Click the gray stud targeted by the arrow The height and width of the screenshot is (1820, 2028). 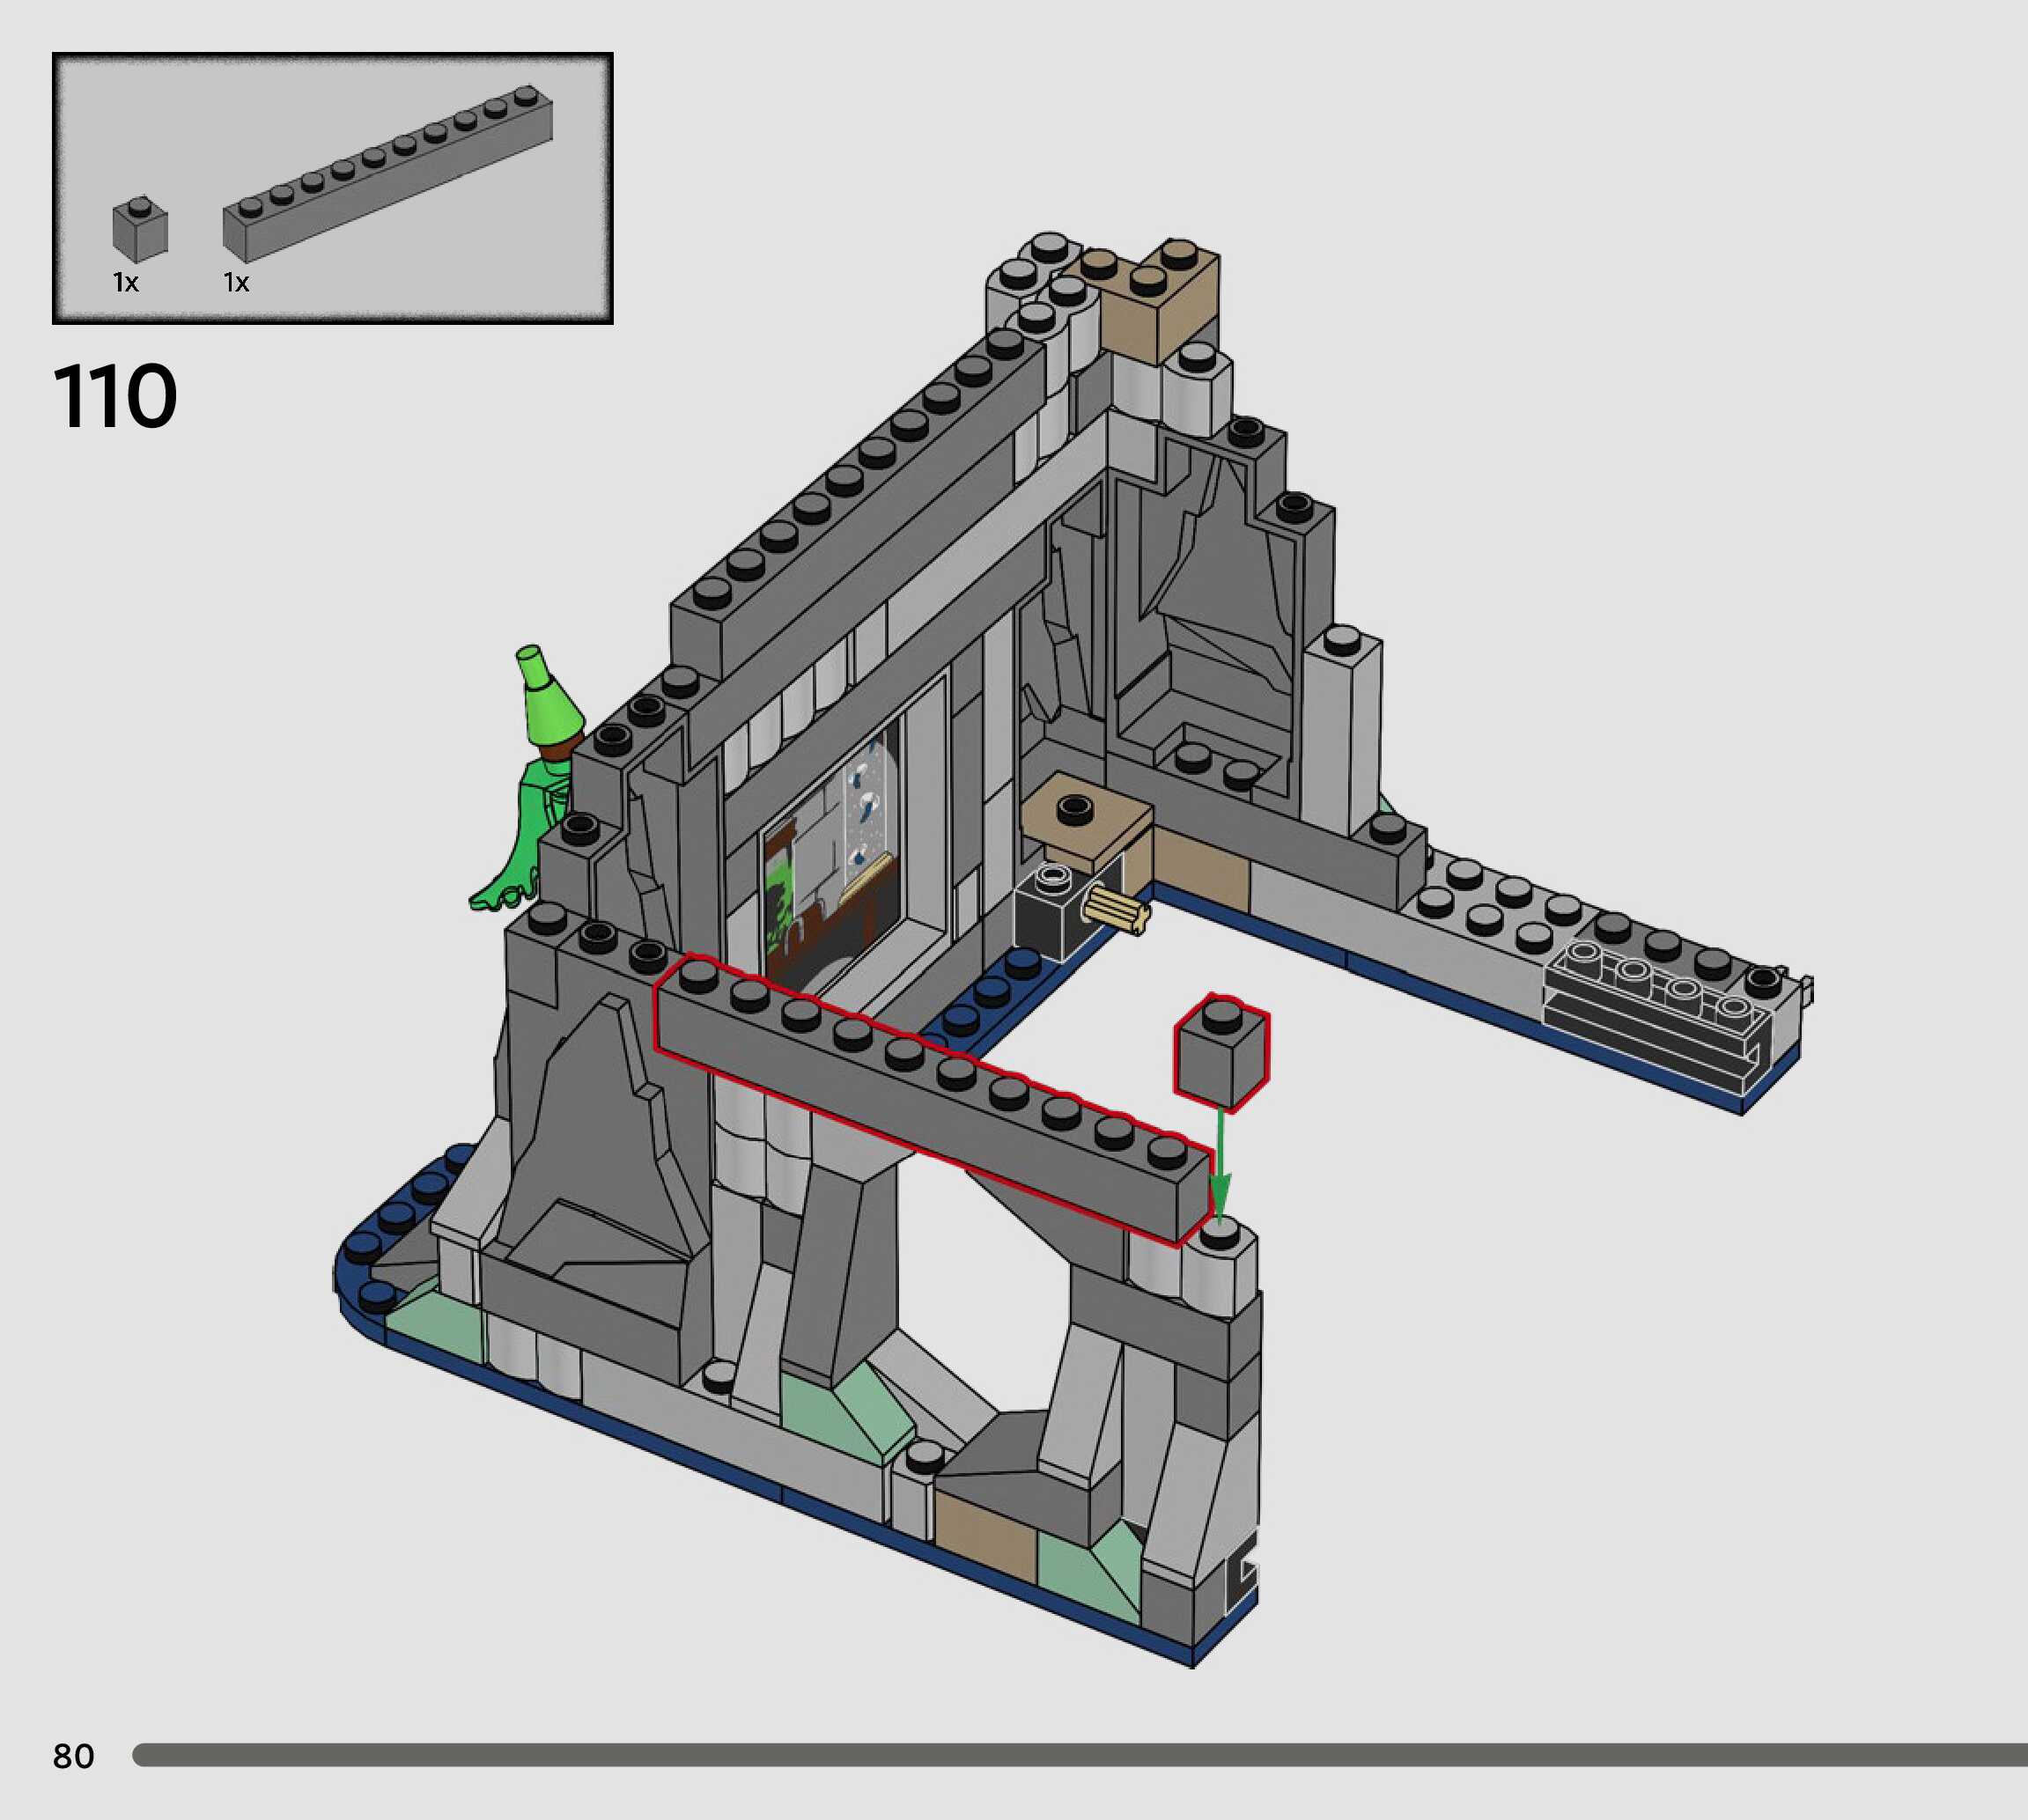coord(1218,1234)
